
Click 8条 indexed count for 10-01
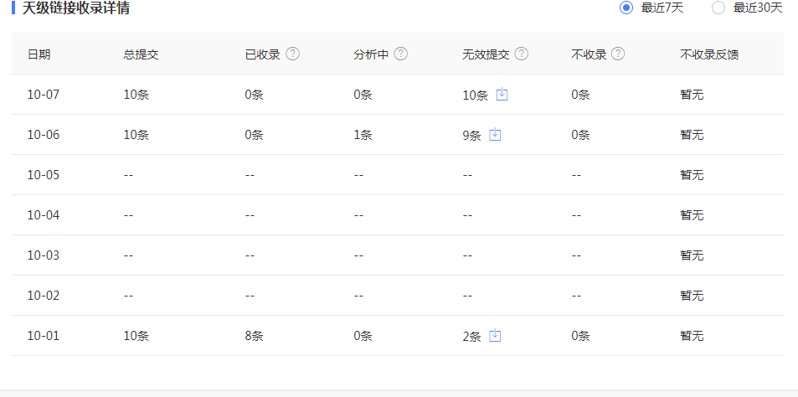254,336
